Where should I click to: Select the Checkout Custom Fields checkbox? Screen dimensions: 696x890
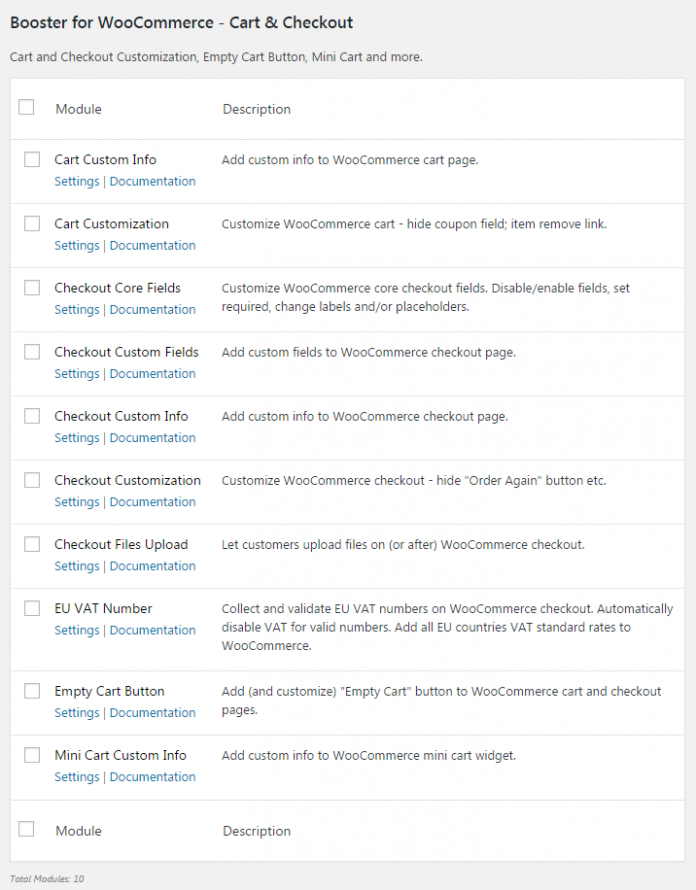click(32, 352)
